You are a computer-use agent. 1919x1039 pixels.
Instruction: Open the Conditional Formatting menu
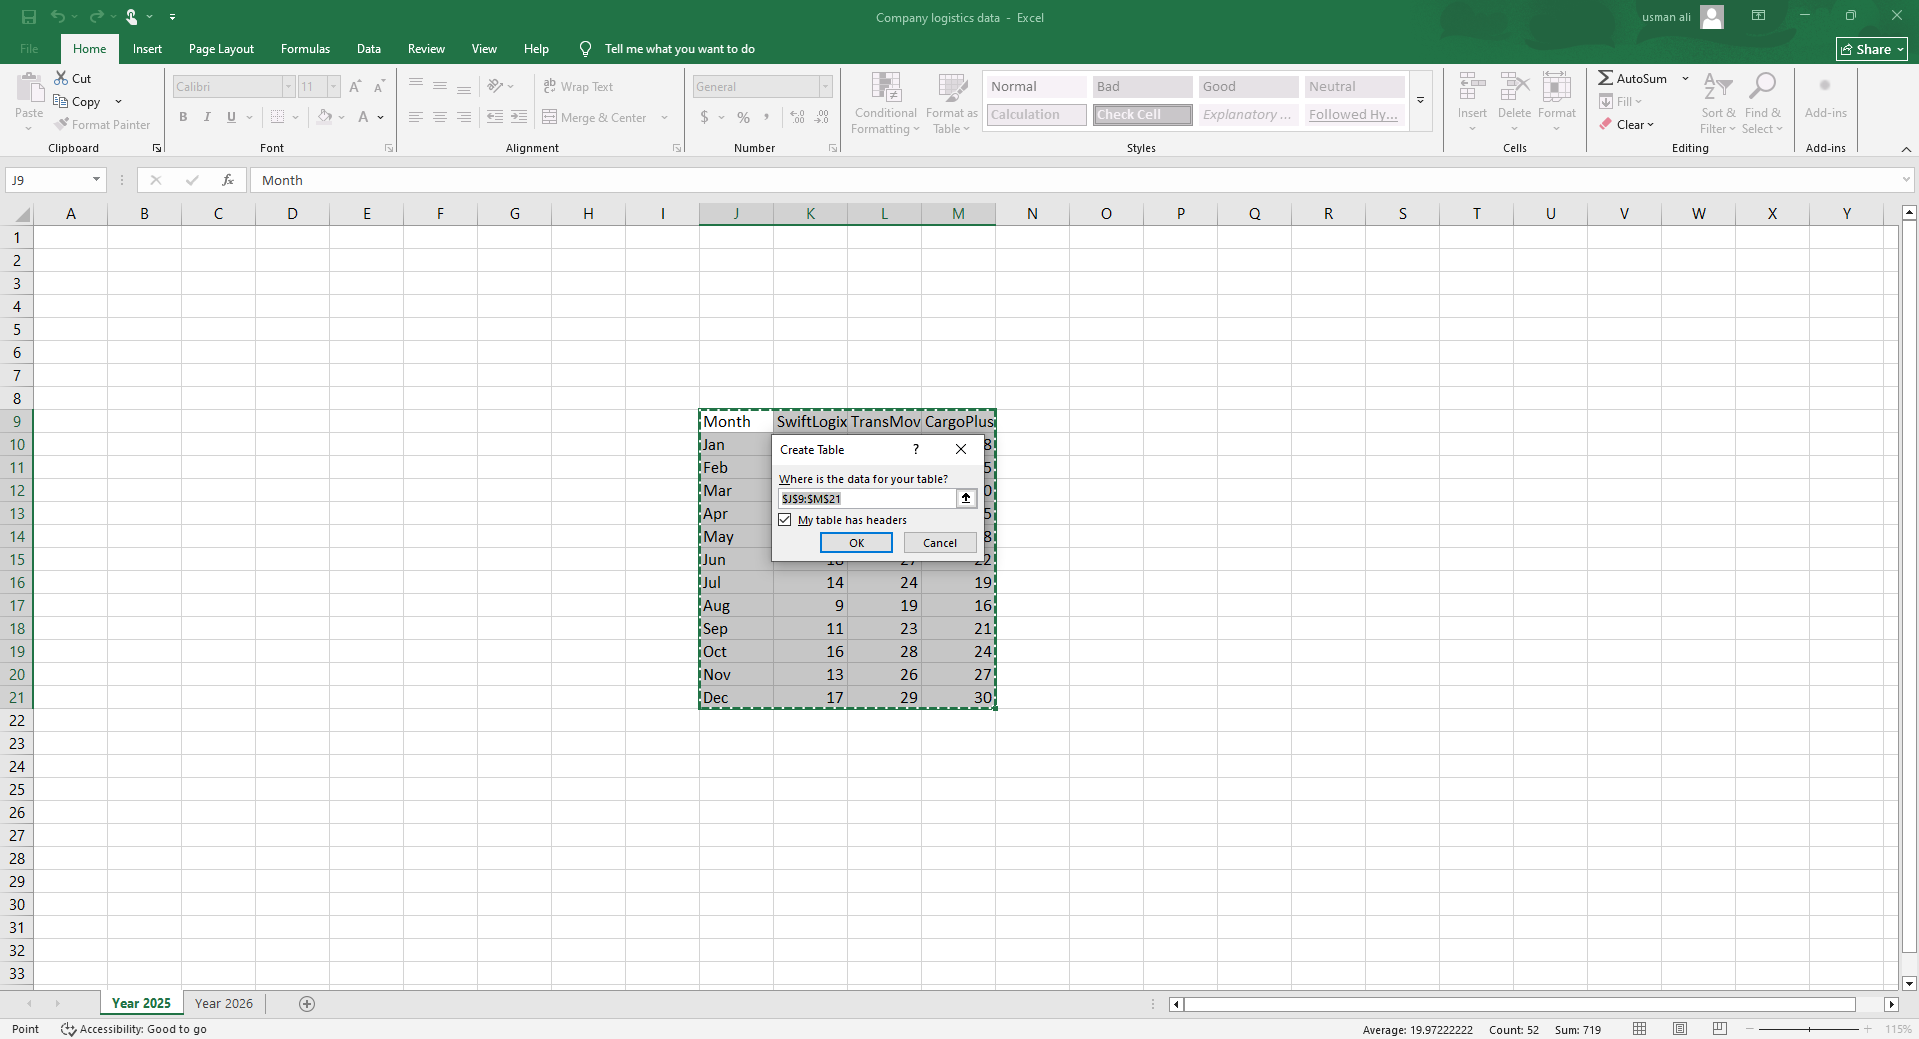pos(886,103)
